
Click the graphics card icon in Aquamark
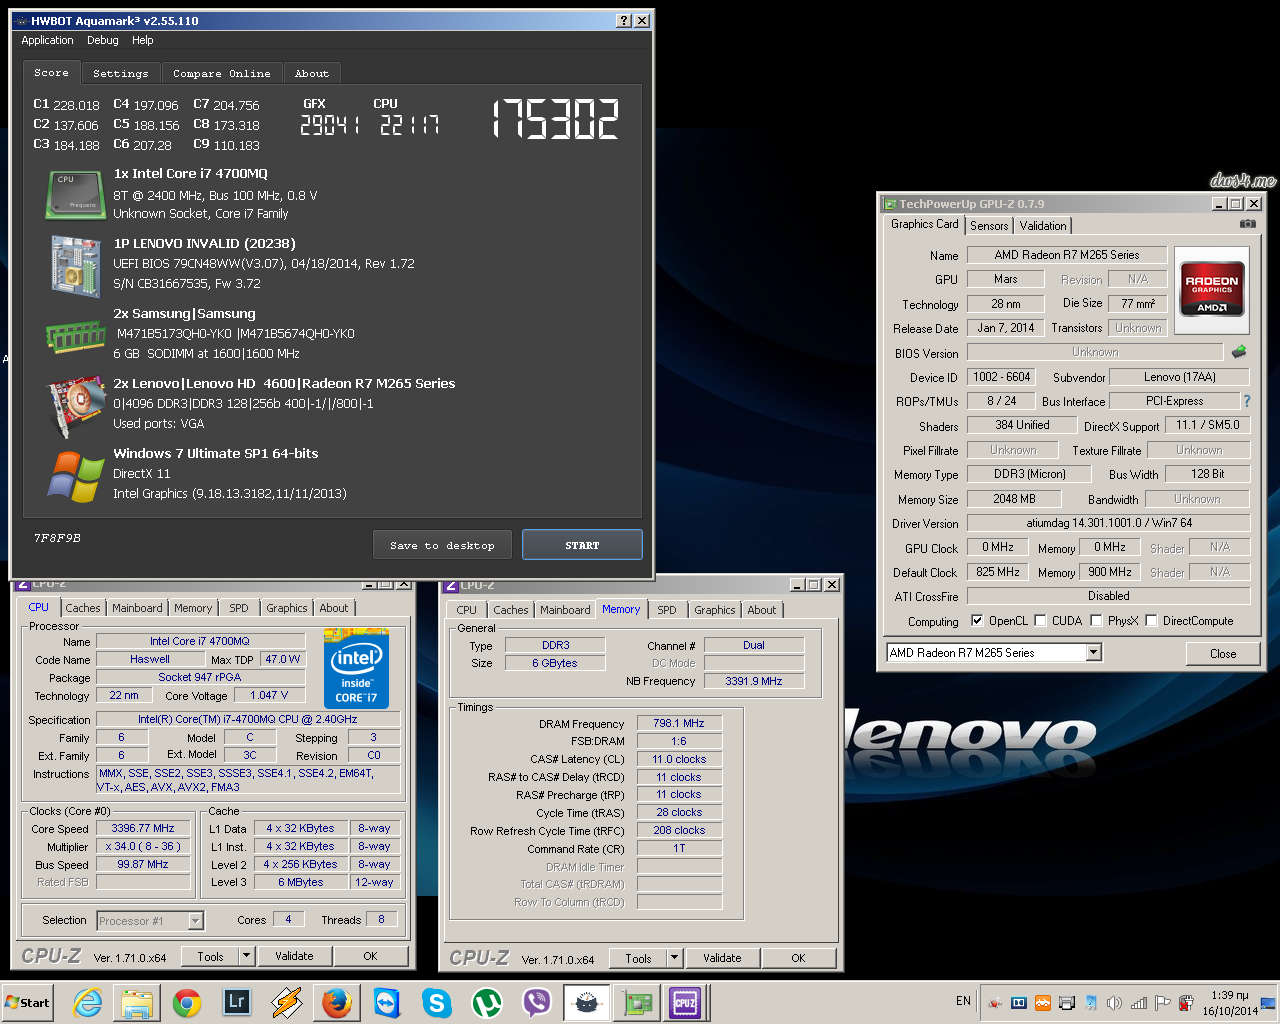click(x=77, y=407)
